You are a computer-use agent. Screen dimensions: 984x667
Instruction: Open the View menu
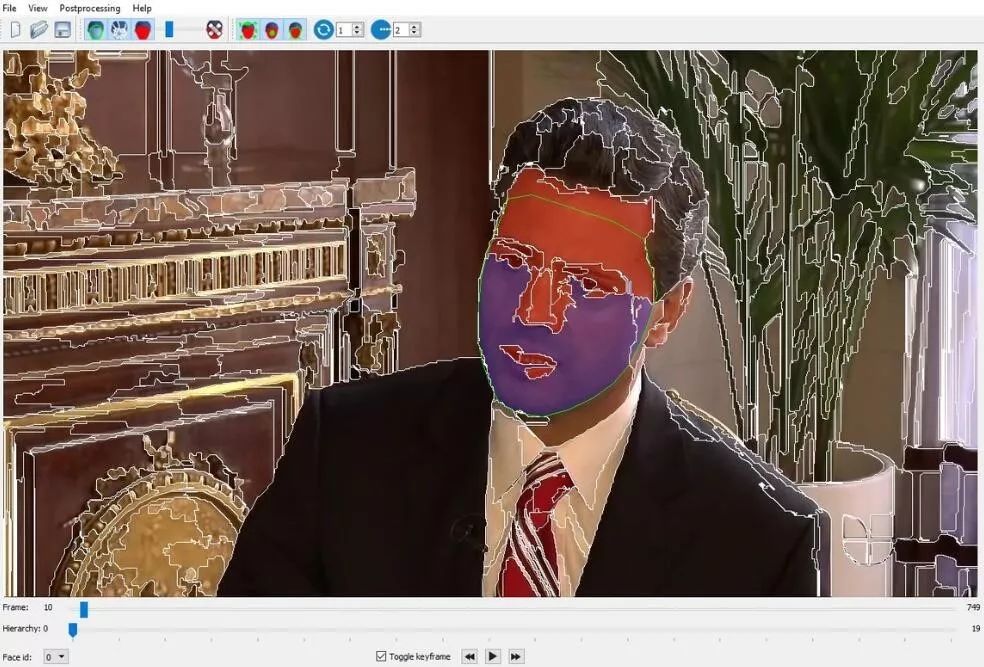click(38, 8)
